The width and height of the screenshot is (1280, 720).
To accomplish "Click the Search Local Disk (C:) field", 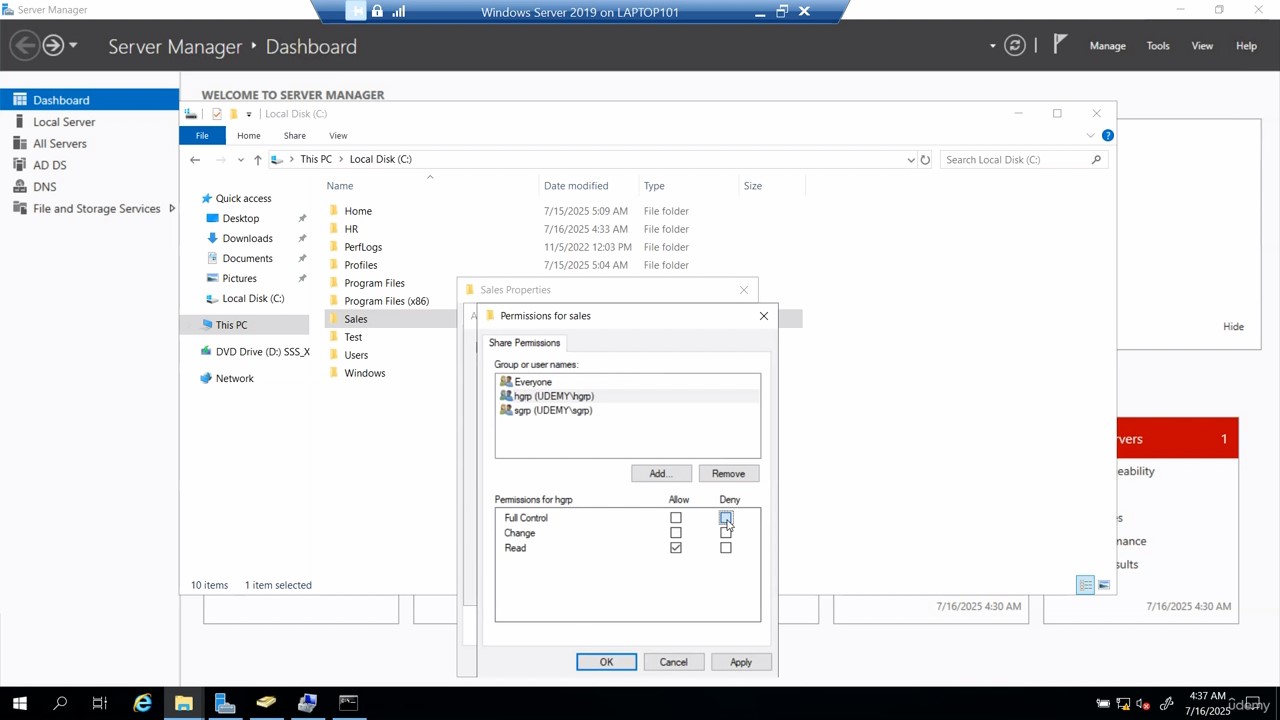I will pyautogui.click(x=1023, y=160).
